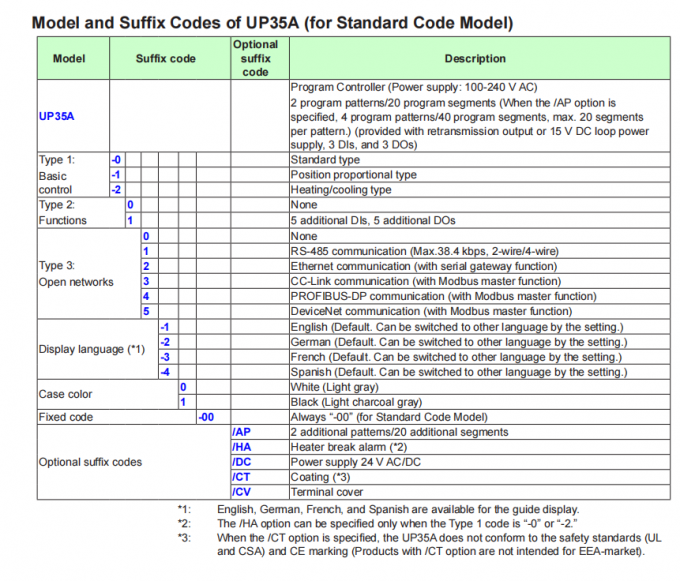Click the Heating/cooling type description
Viewport: 680px width, 581px height.
(x=340, y=189)
